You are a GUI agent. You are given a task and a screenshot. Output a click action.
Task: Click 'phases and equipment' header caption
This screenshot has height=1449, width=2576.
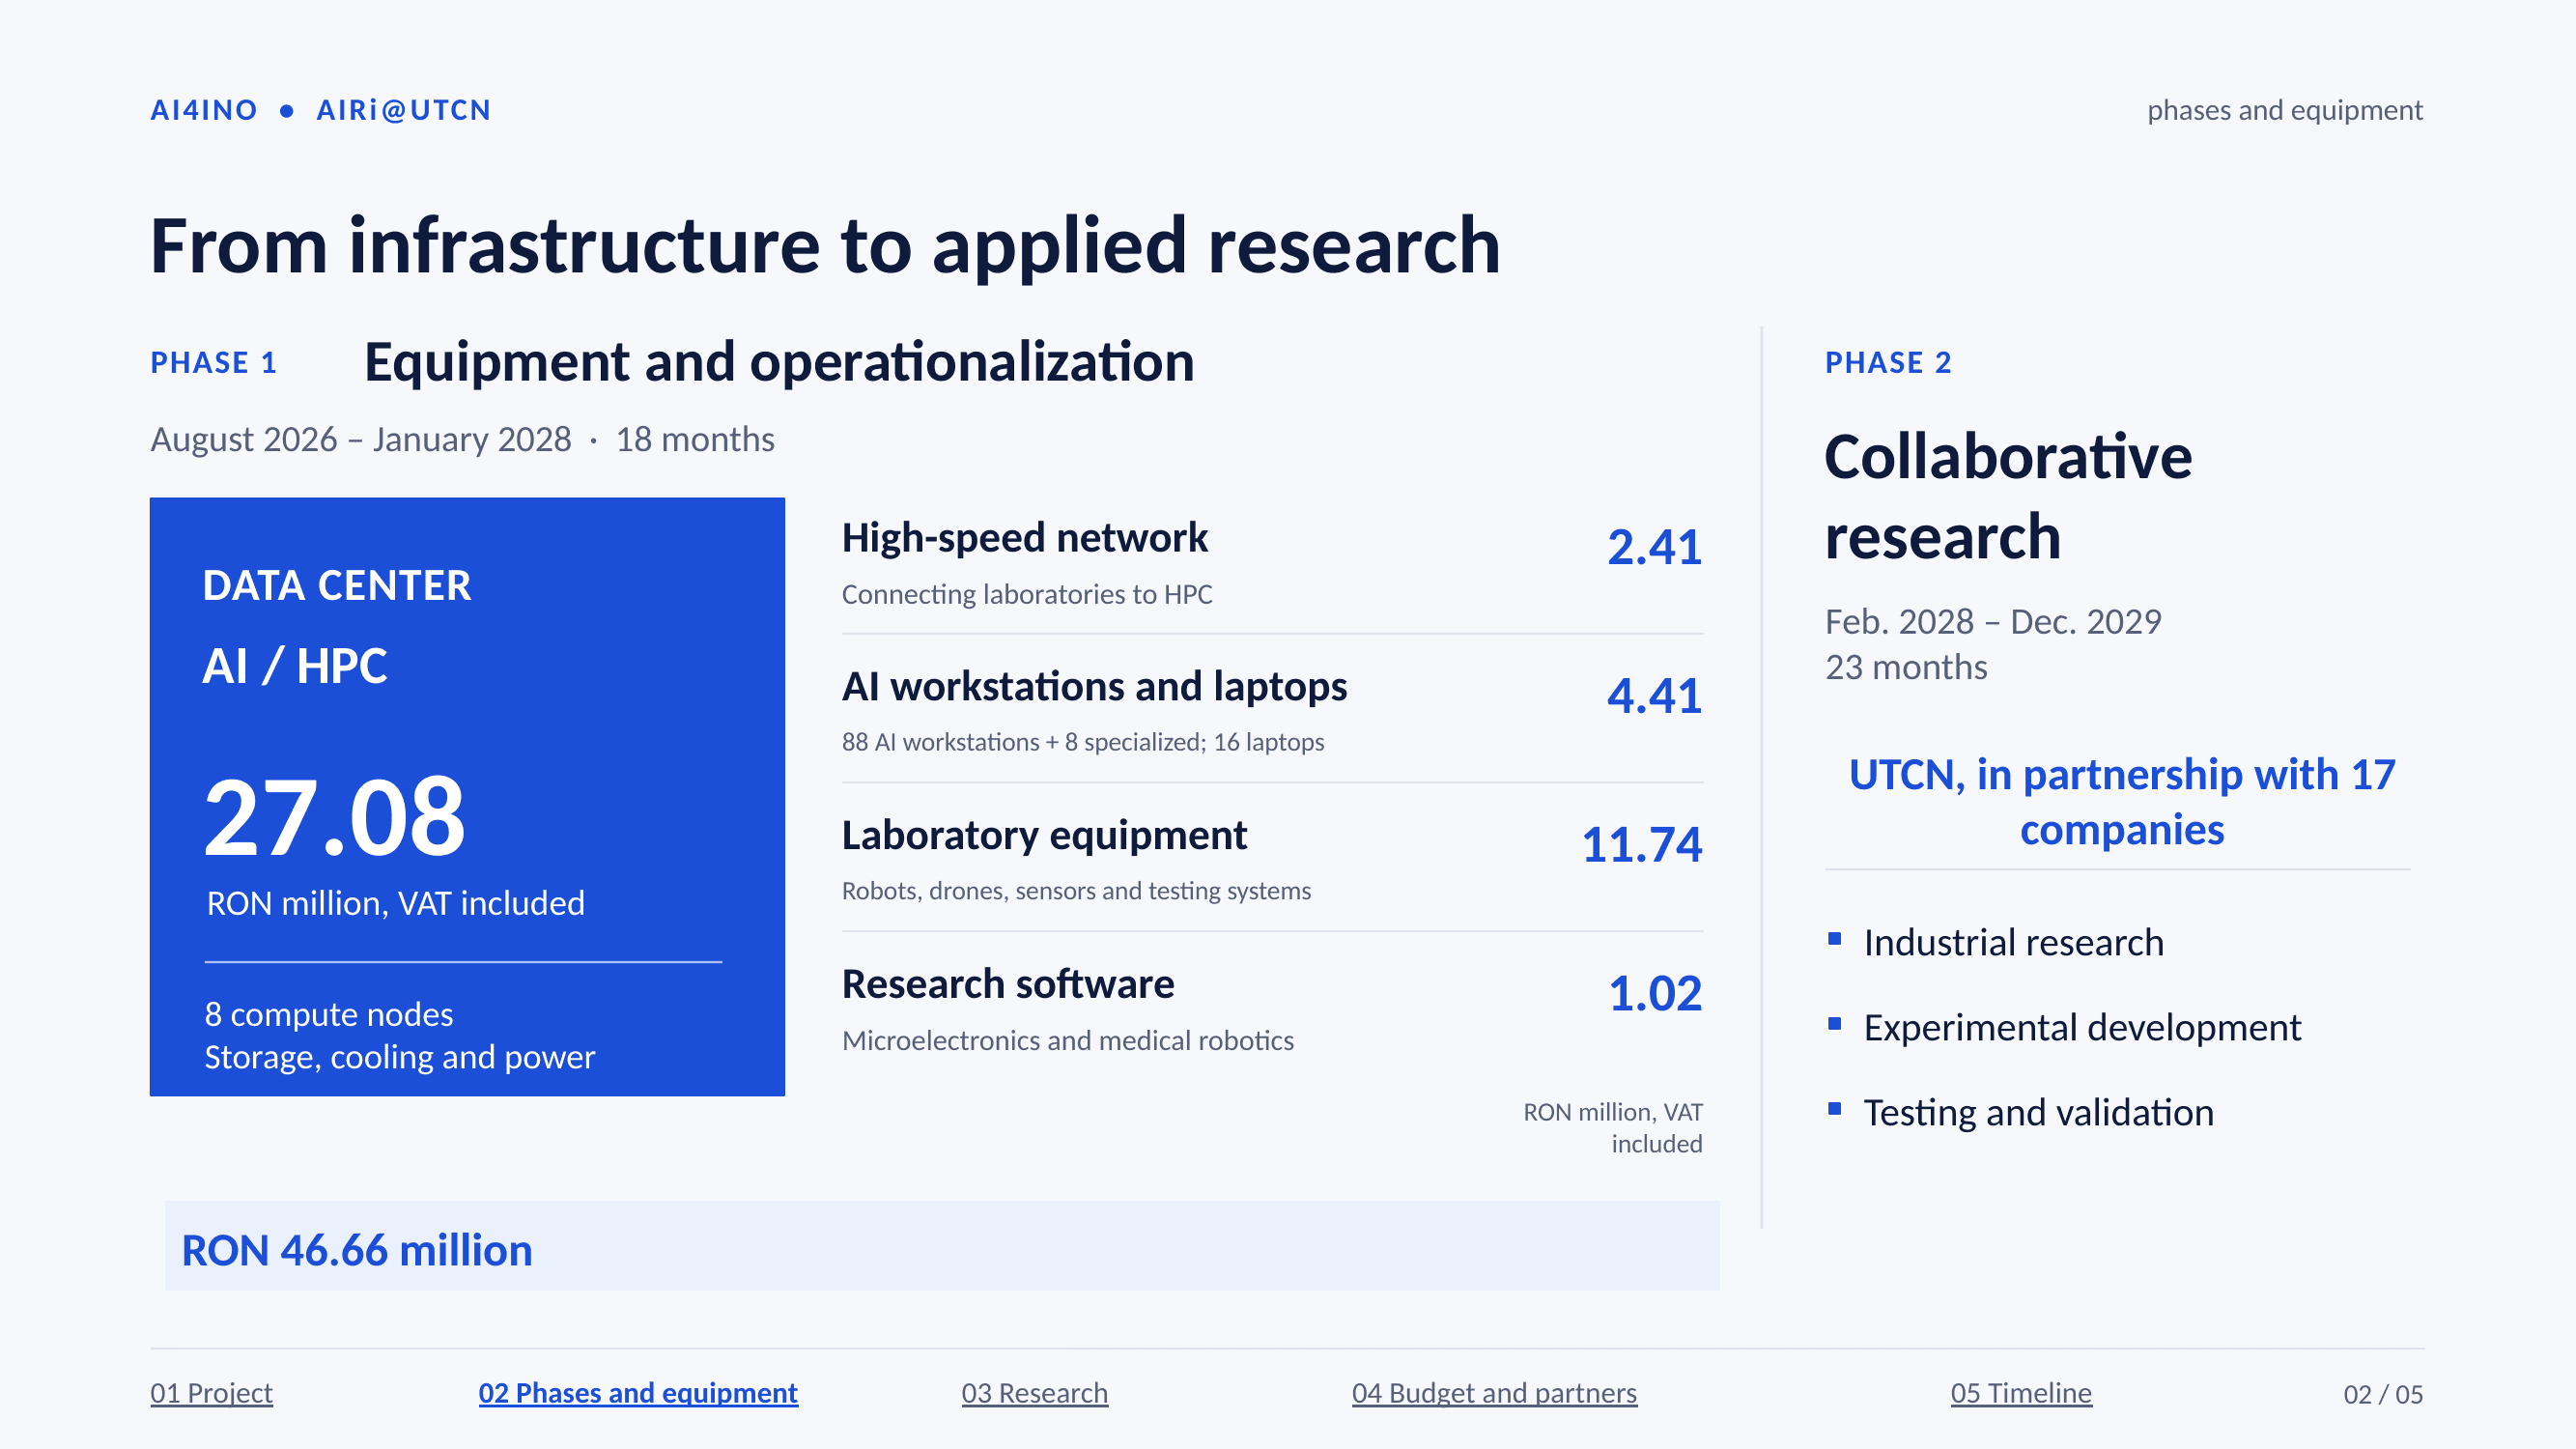tap(2285, 110)
